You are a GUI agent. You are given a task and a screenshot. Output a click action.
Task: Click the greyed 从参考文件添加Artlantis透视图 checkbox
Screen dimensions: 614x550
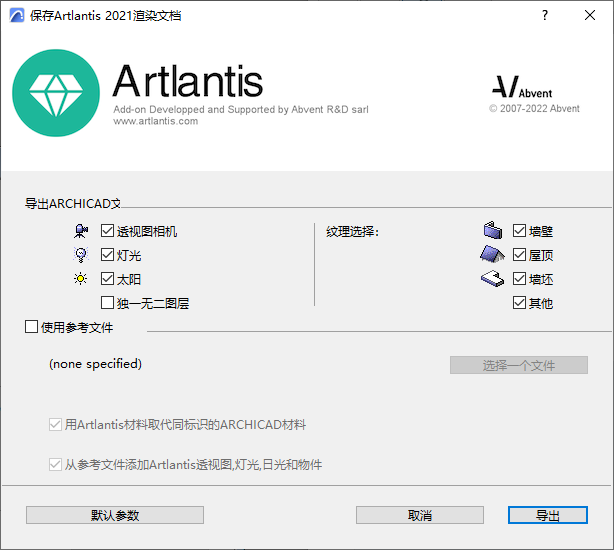coord(55,464)
